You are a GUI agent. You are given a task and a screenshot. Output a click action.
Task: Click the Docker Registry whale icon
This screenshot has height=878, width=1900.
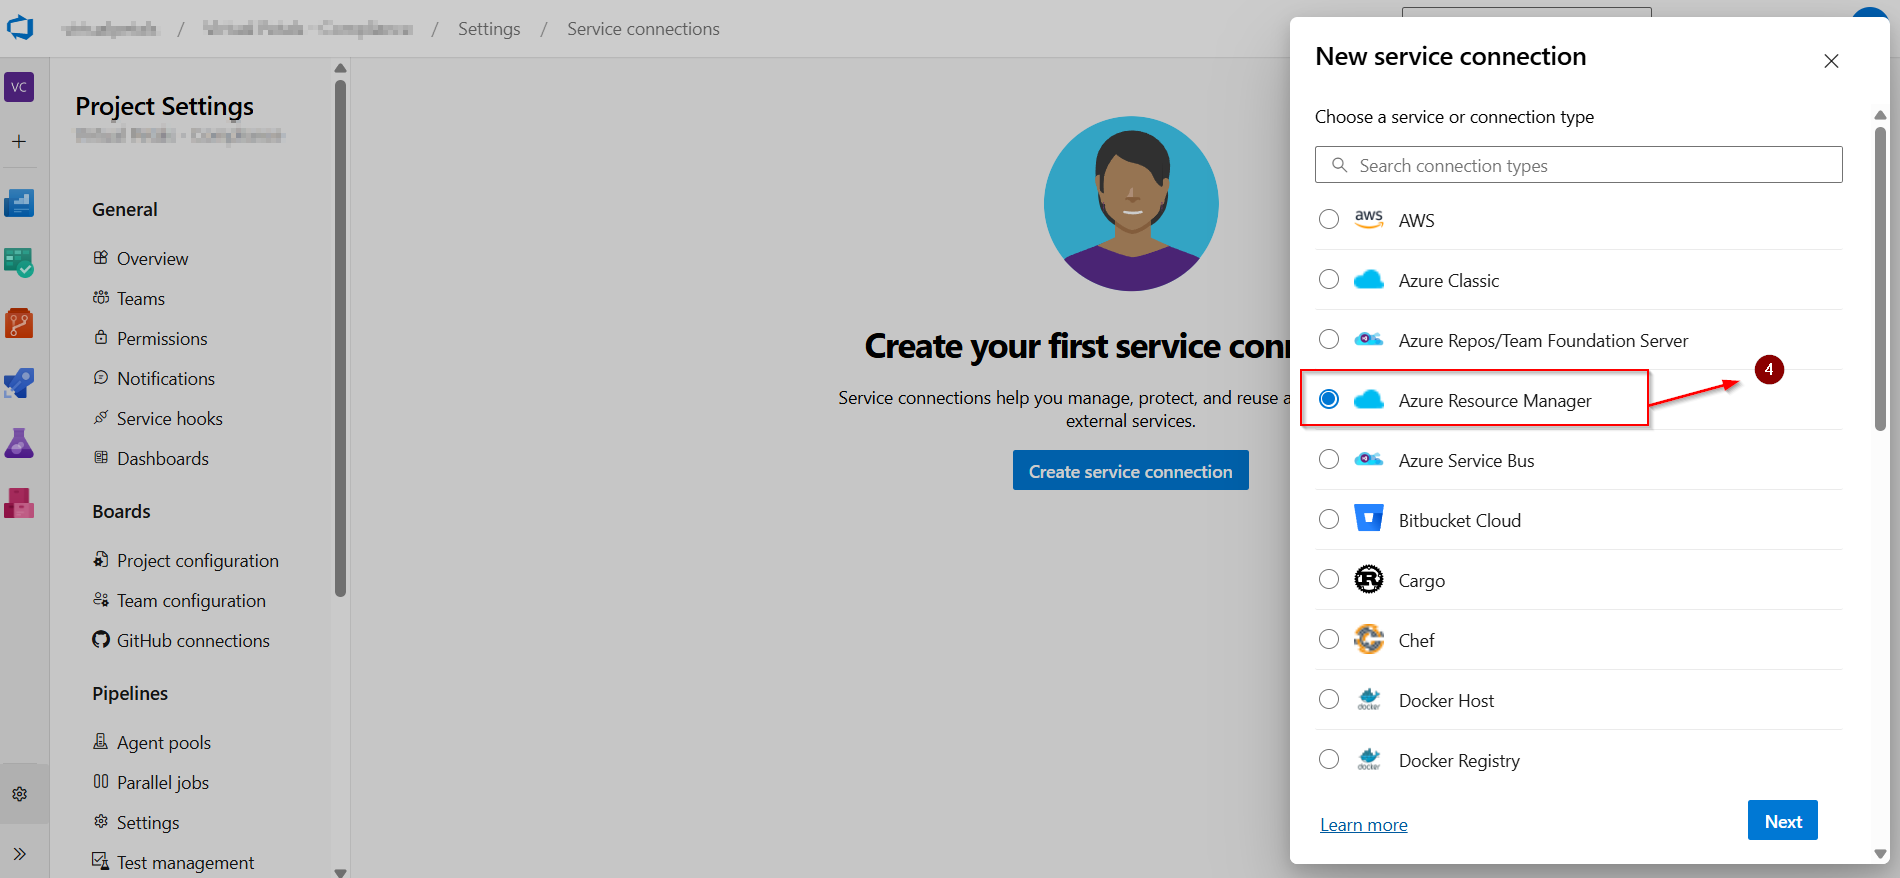click(1369, 759)
